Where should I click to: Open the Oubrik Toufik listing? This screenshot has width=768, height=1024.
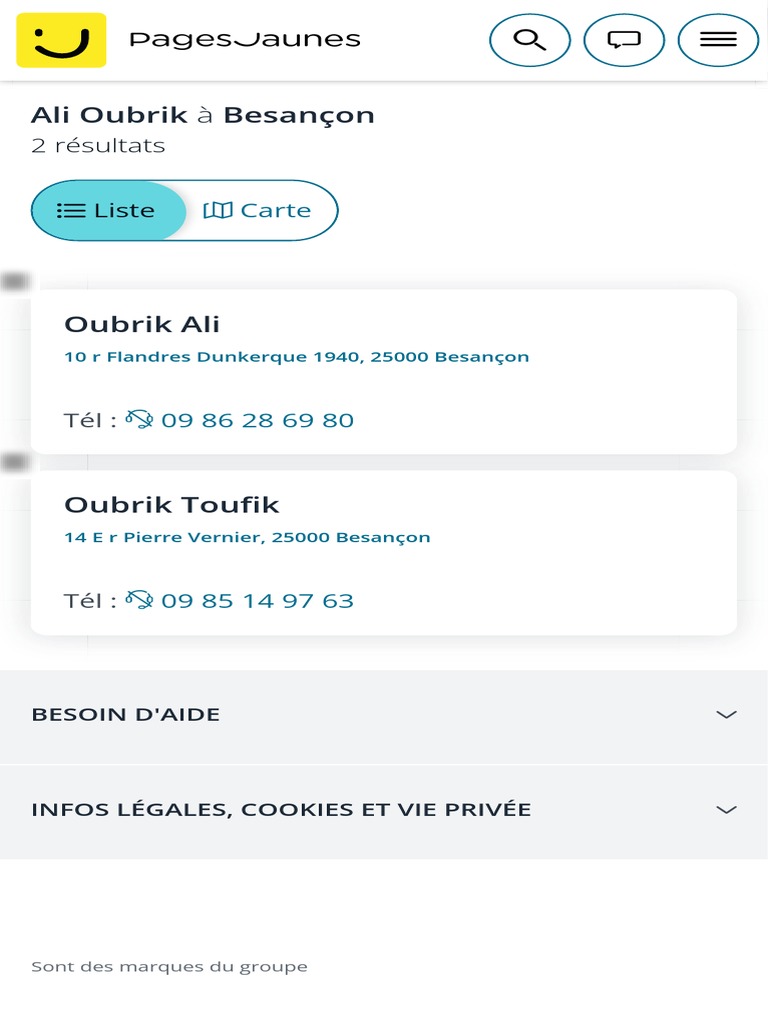click(172, 505)
